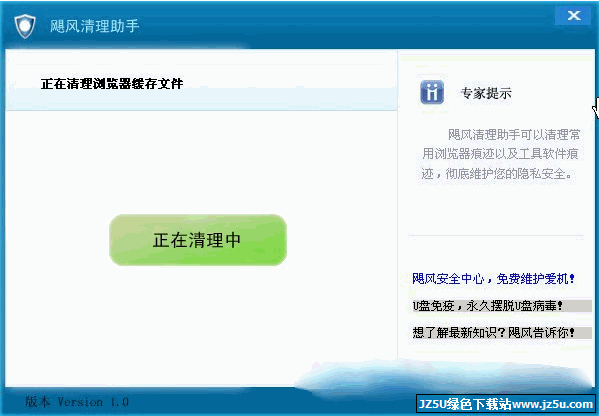
Task: Open the 飓风安全中心,免费维护爱机 link
Action: point(493,279)
